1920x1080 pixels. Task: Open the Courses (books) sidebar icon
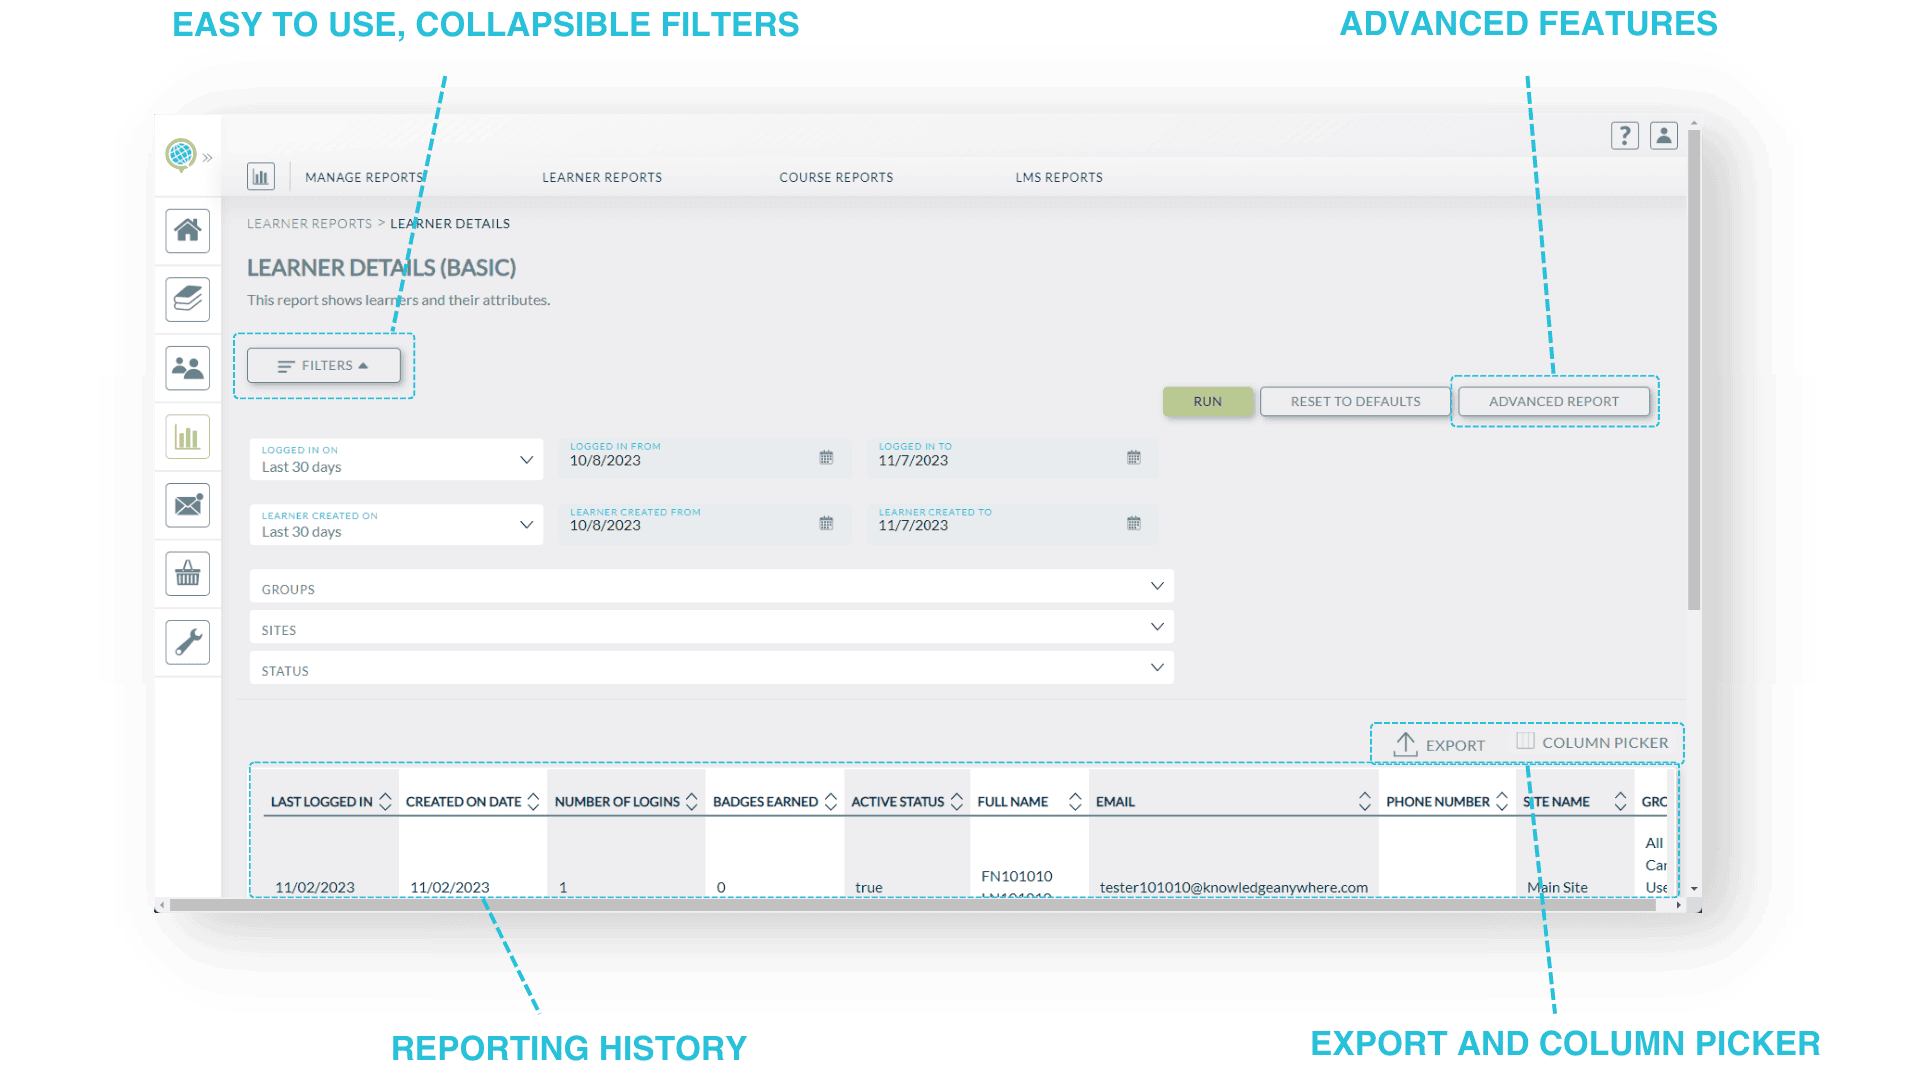pos(186,299)
